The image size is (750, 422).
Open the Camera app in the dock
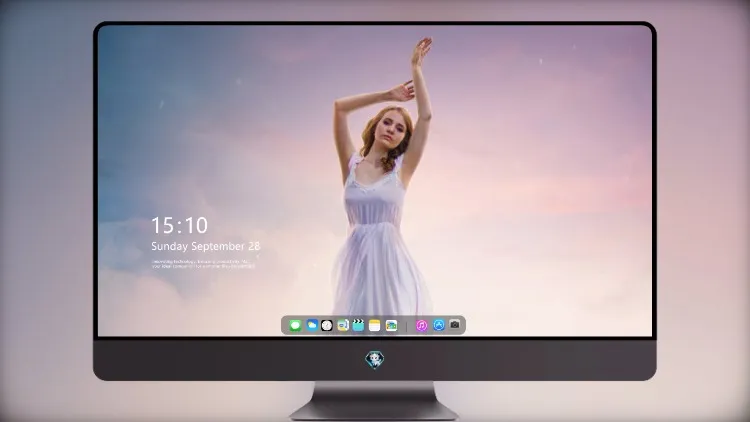(454, 325)
